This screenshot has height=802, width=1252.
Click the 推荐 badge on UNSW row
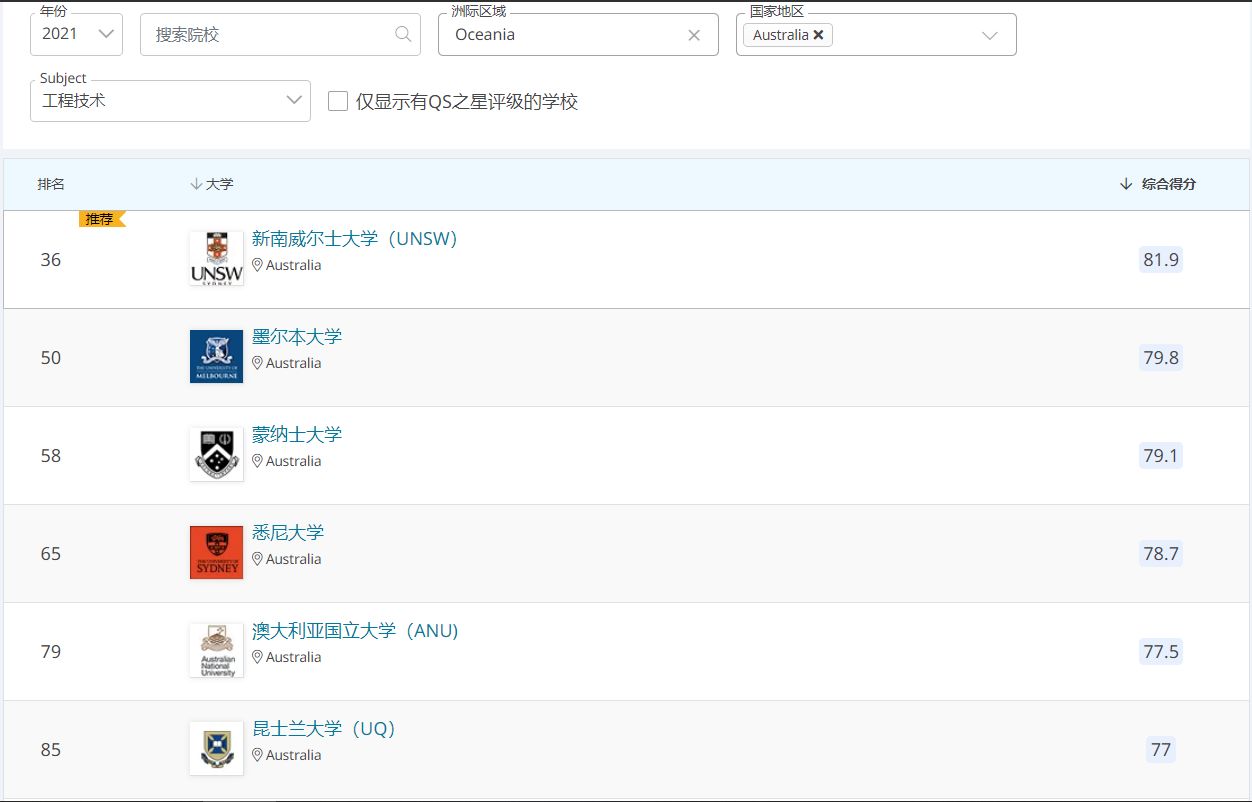(x=101, y=220)
